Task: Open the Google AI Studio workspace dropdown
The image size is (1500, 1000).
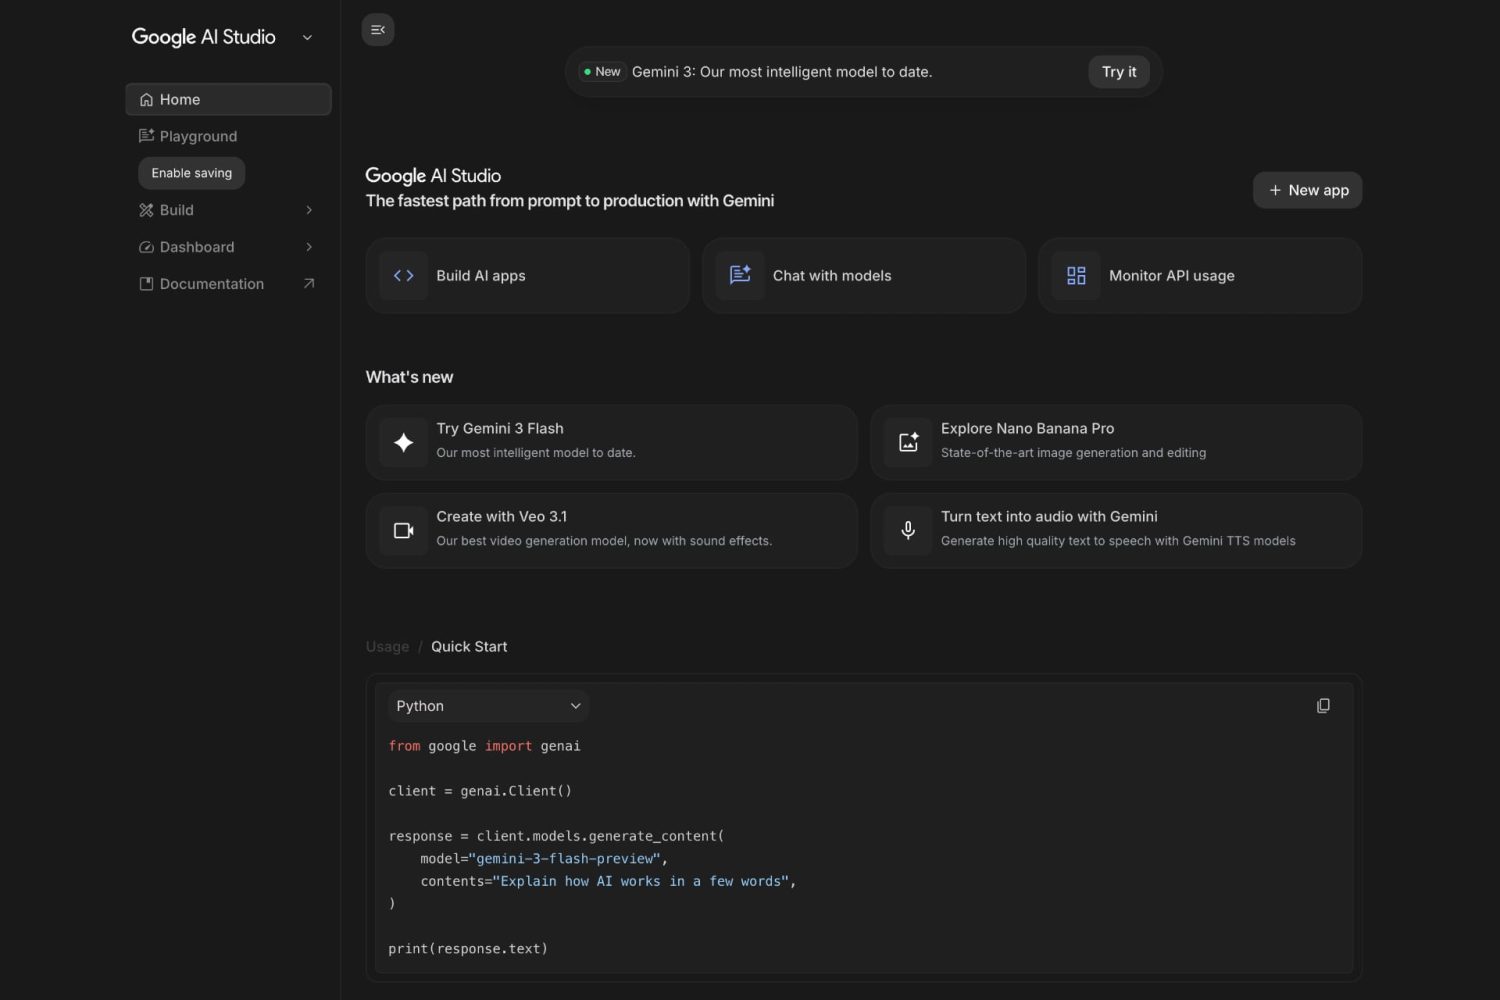Action: (x=307, y=36)
